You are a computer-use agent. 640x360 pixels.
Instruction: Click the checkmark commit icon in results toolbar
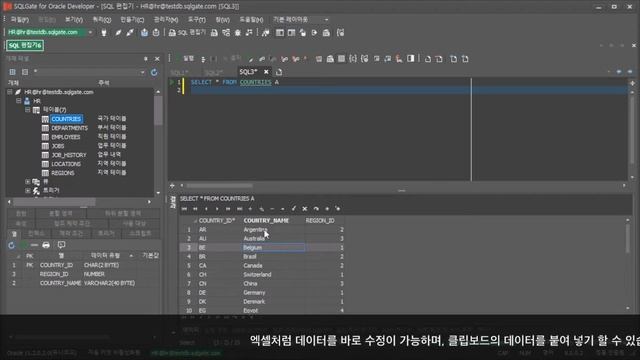[x=293, y=209]
